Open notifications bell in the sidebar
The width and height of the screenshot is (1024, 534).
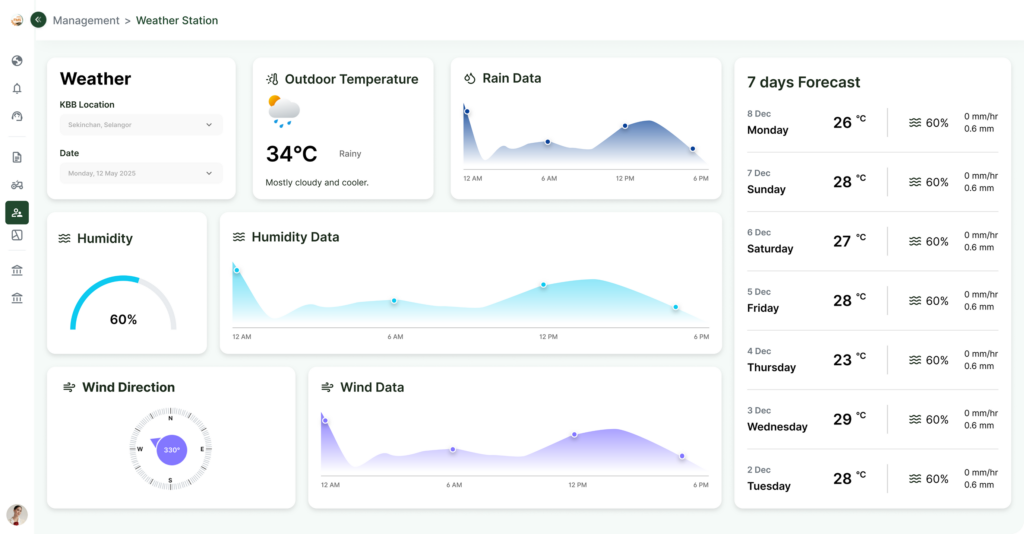tap(17, 88)
